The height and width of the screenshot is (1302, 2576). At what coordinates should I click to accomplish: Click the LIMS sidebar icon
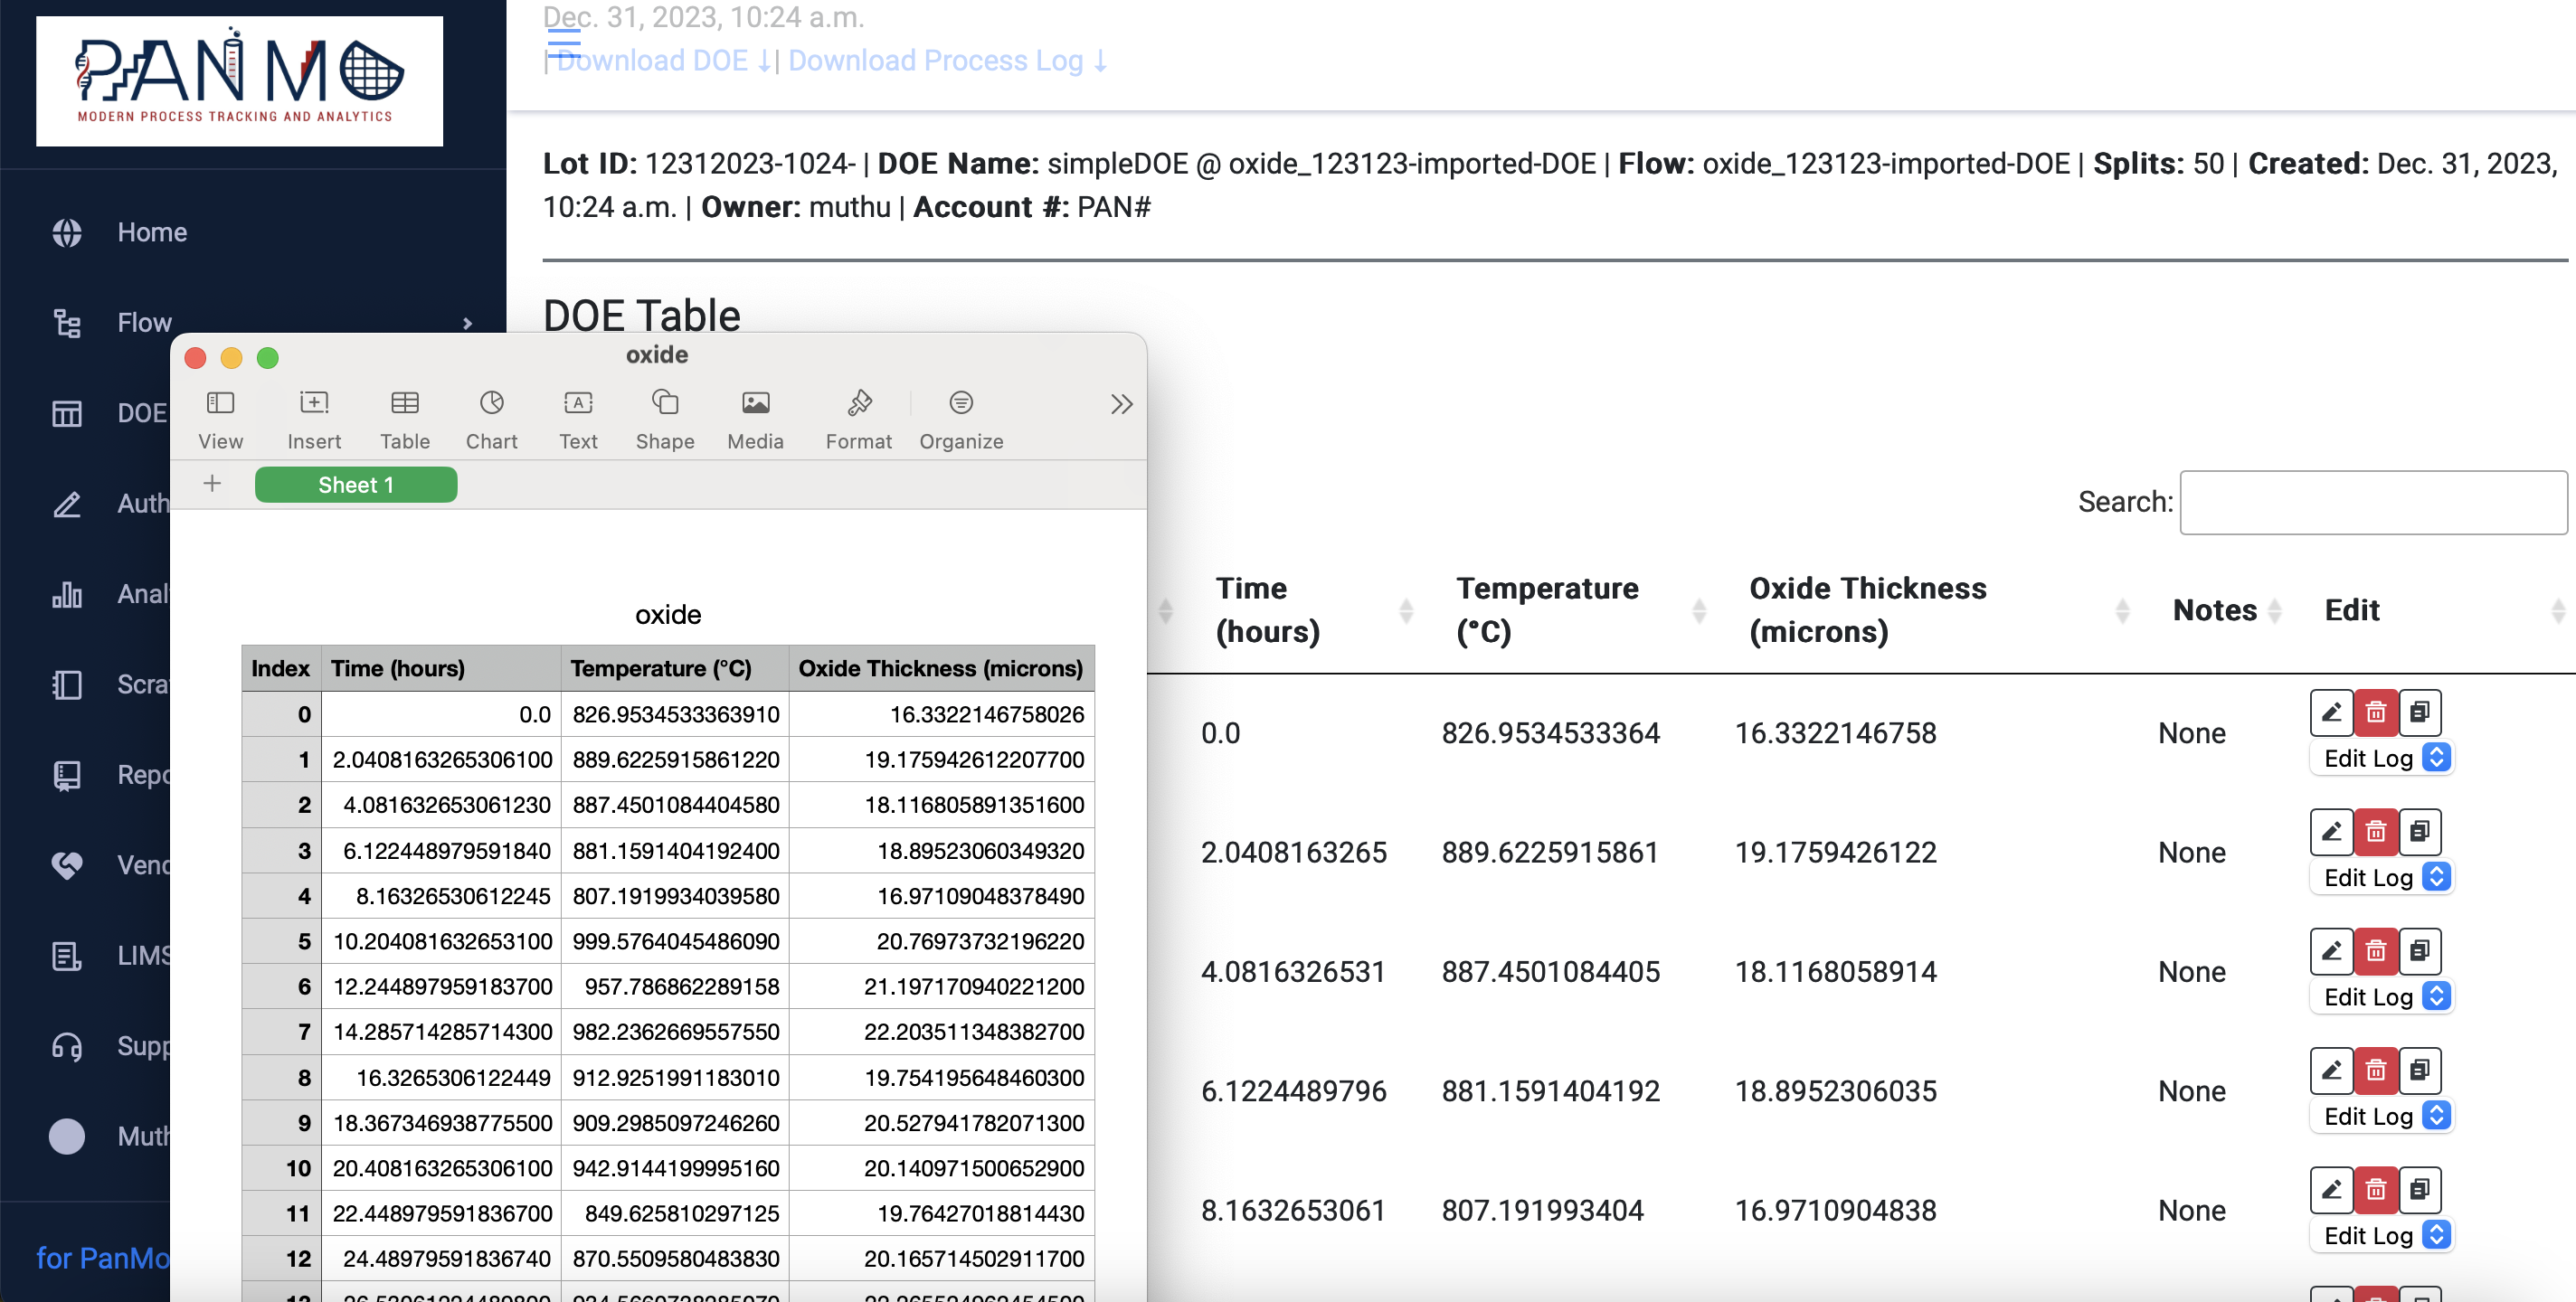pos(67,956)
